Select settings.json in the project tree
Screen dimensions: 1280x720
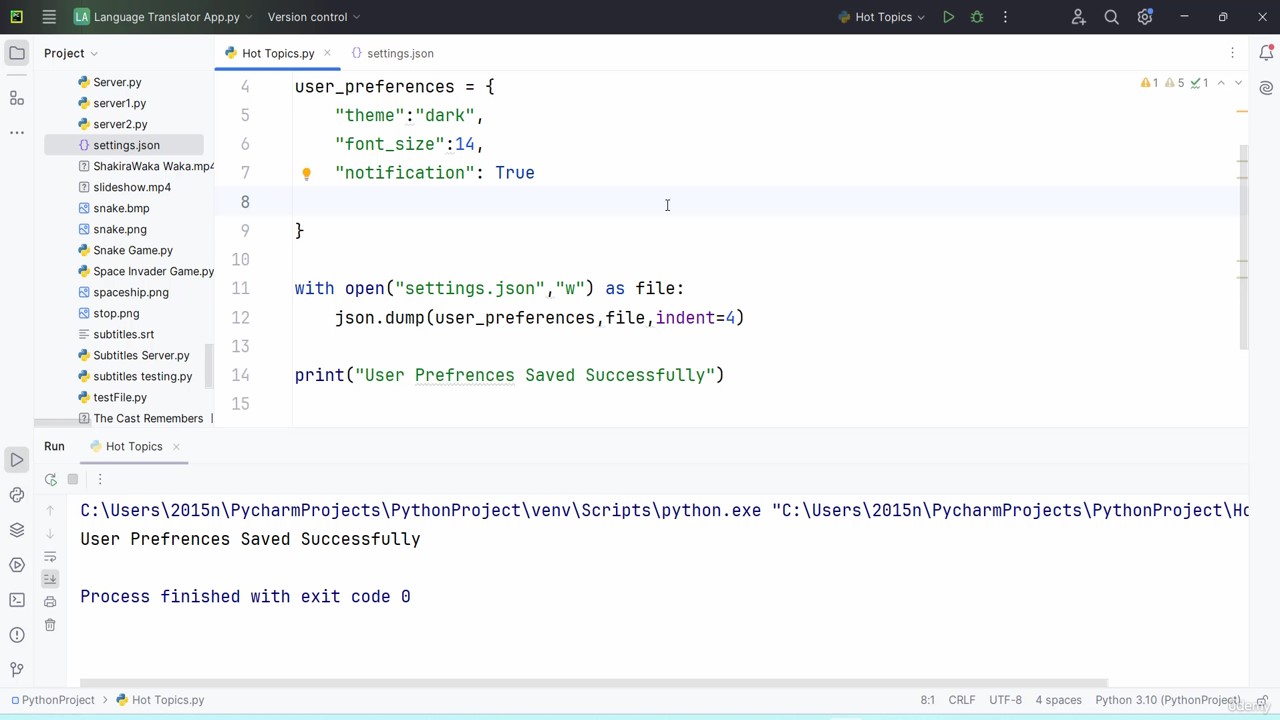[124, 145]
